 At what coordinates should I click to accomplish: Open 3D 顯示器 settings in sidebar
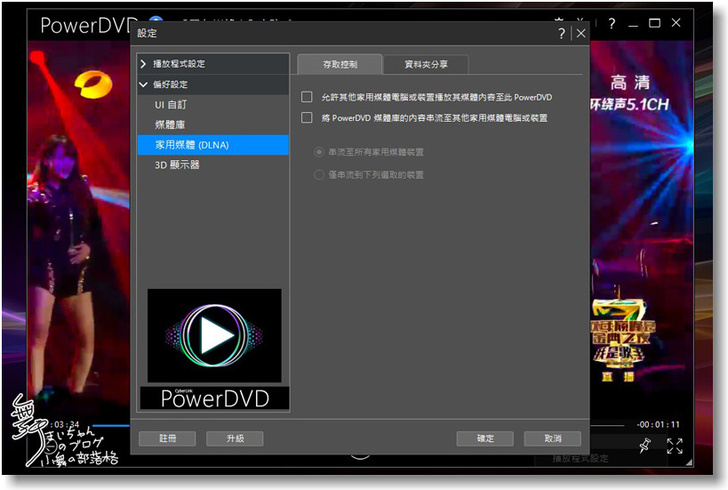(176, 165)
